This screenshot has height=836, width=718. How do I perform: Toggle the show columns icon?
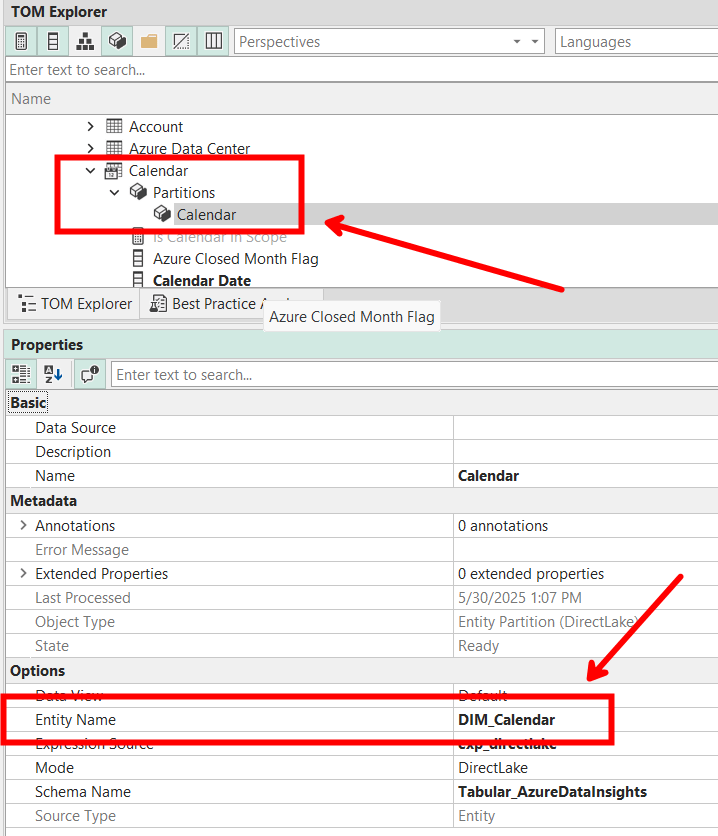[53, 42]
